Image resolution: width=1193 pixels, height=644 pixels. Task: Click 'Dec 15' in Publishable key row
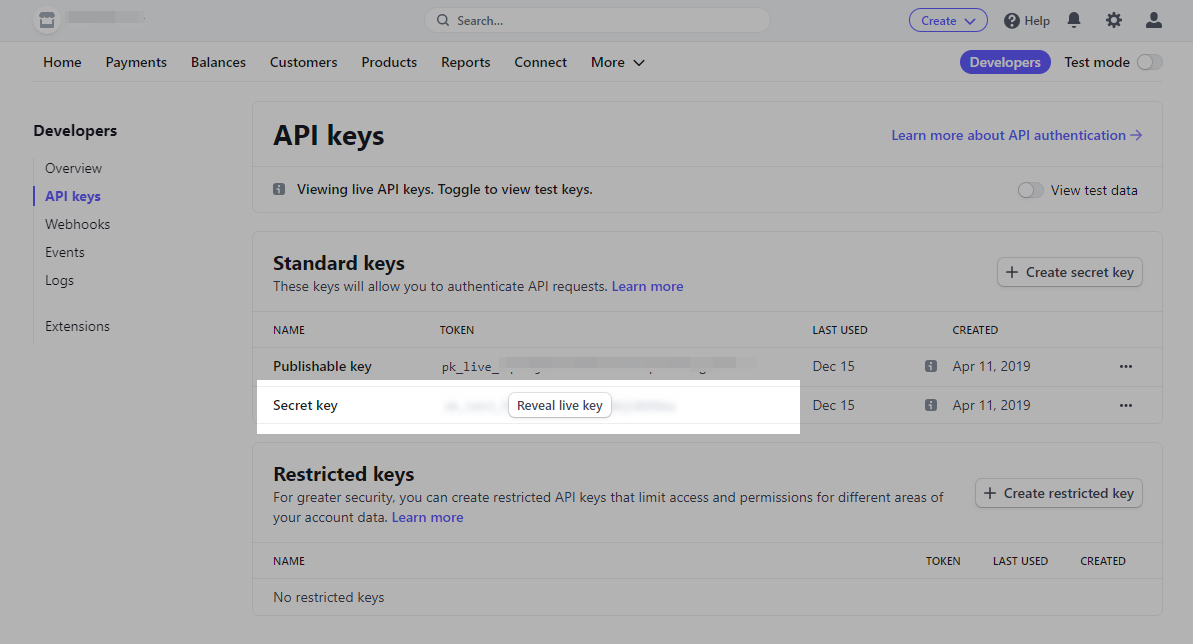(x=833, y=366)
